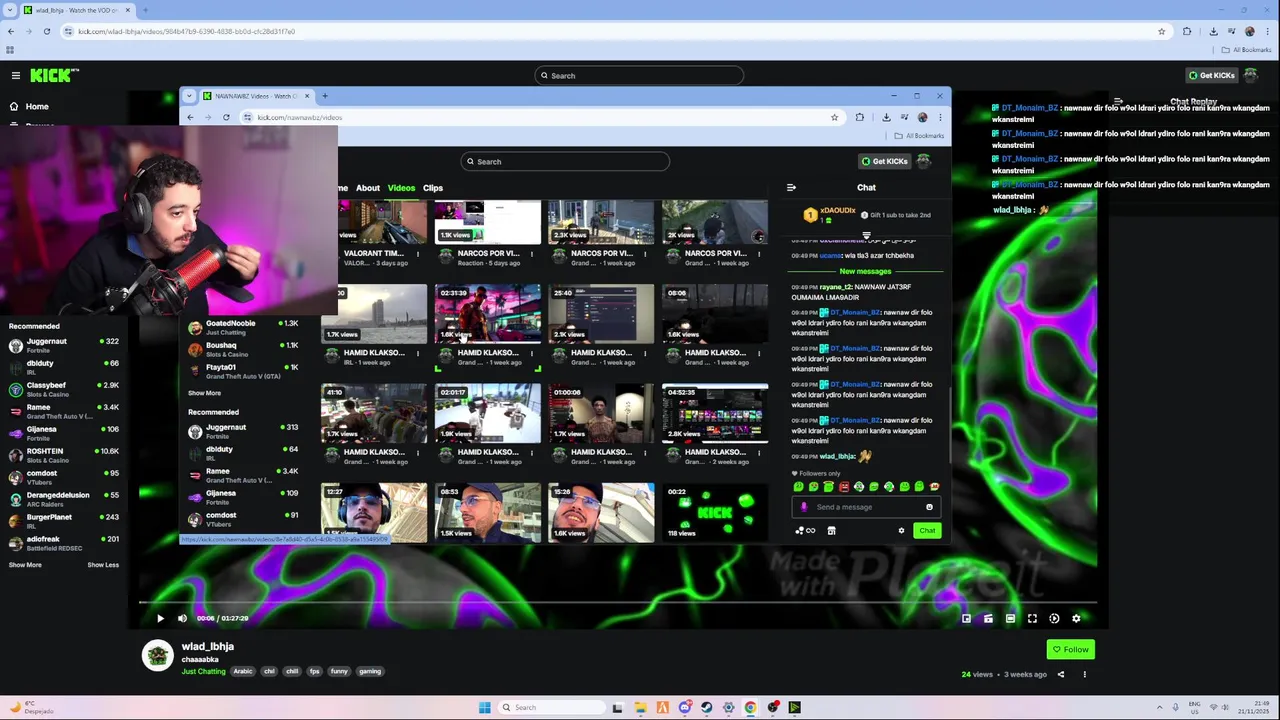Screen dimensions: 1280x720
Task: Open a new Chrome tab
Action: [x=145, y=10]
